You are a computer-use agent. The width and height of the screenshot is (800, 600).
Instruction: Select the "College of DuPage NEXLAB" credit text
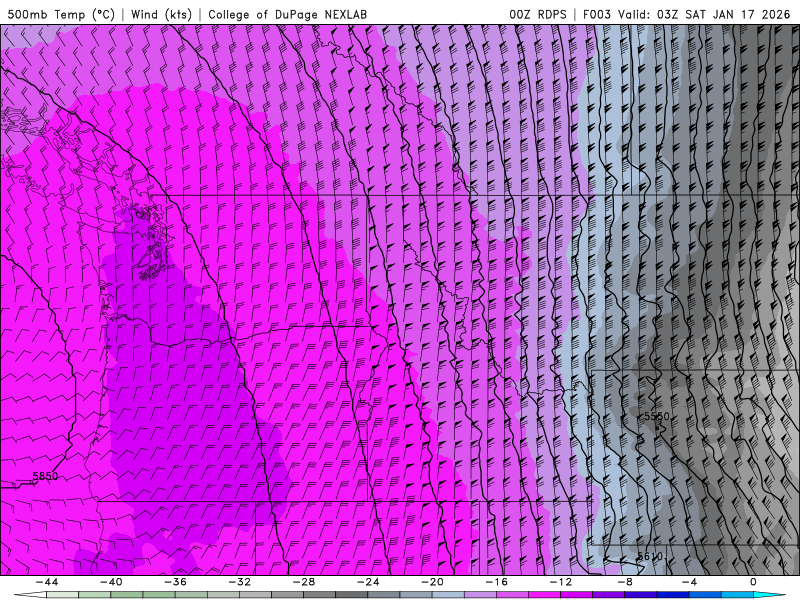click(x=287, y=14)
